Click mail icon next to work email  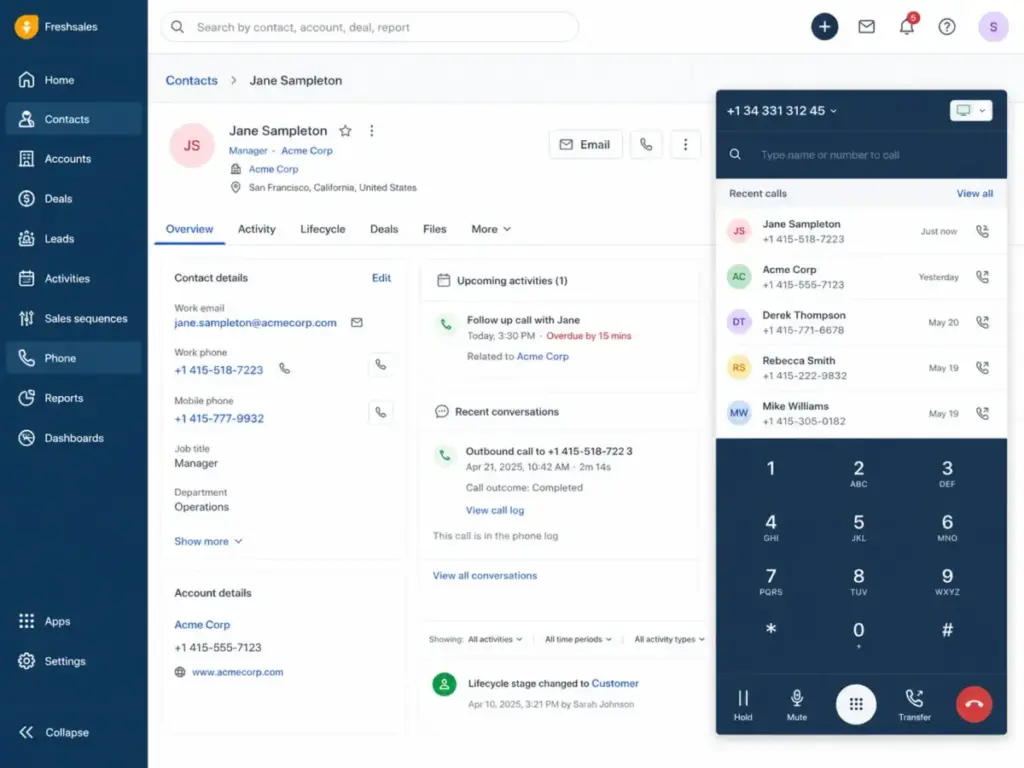pyautogui.click(x=357, y=323)
